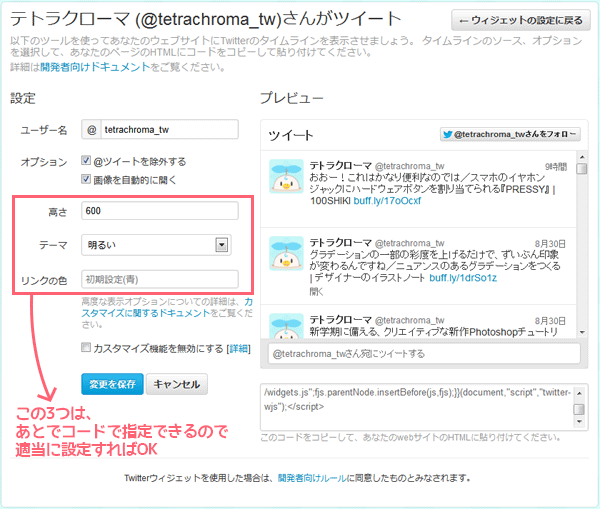Toggle the auto-expand images checkbox
The height and width of the screenshot is (509, 600).
coord(86,179)
